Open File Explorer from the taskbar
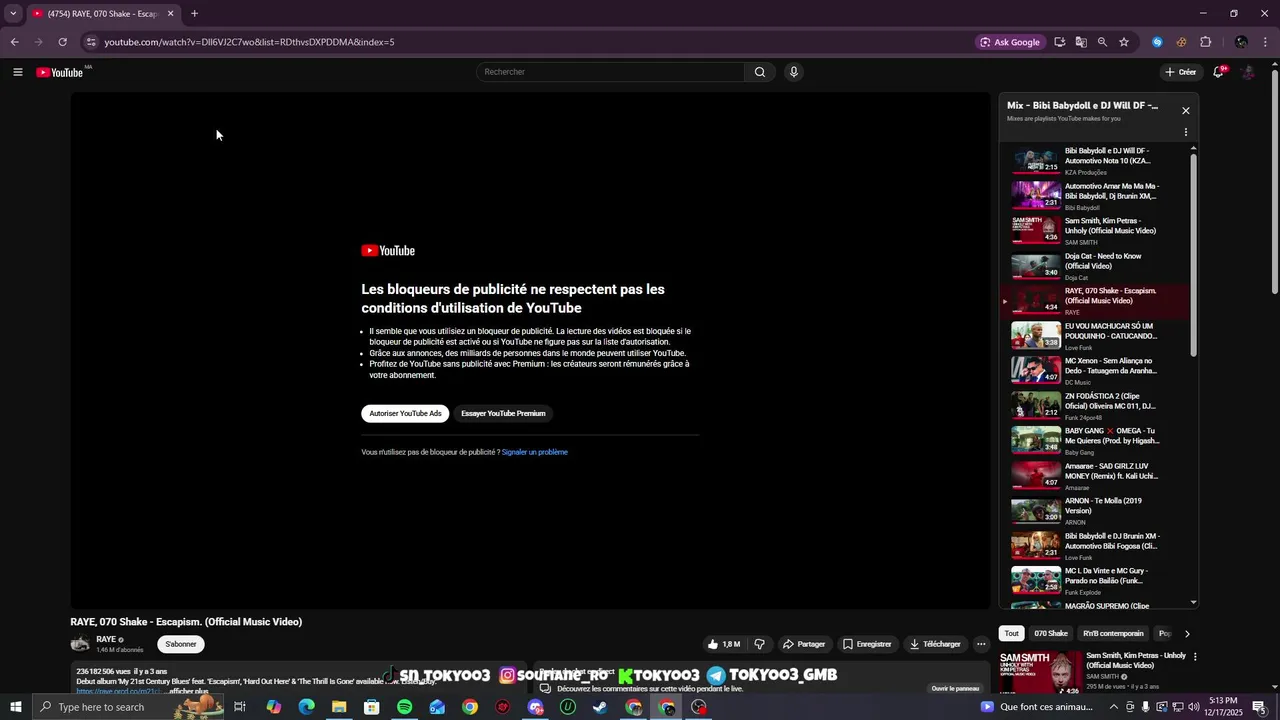 click(339, 707)
